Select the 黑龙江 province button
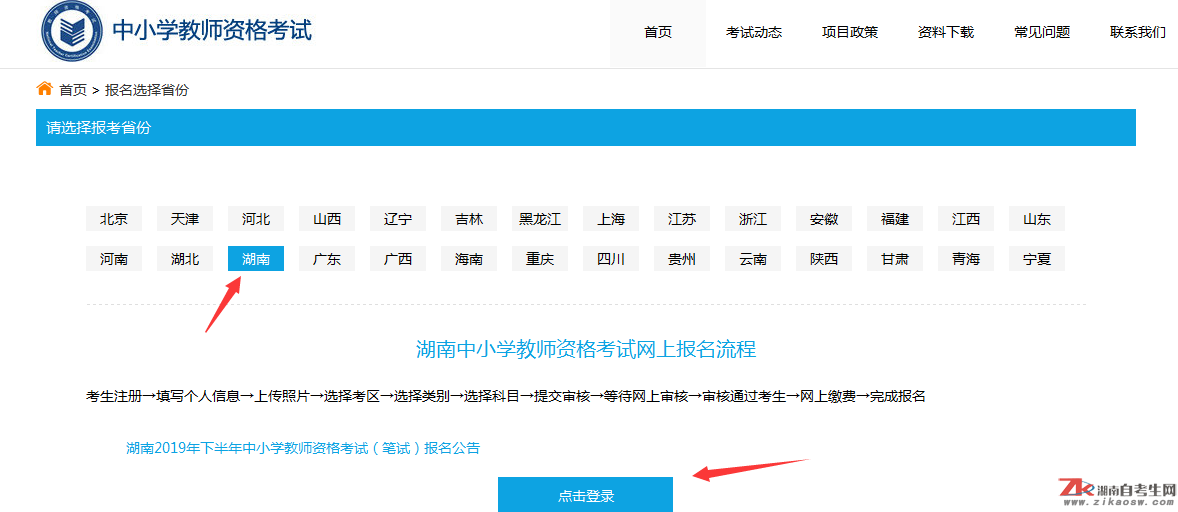1178x512 pixels. click(539, 219)
